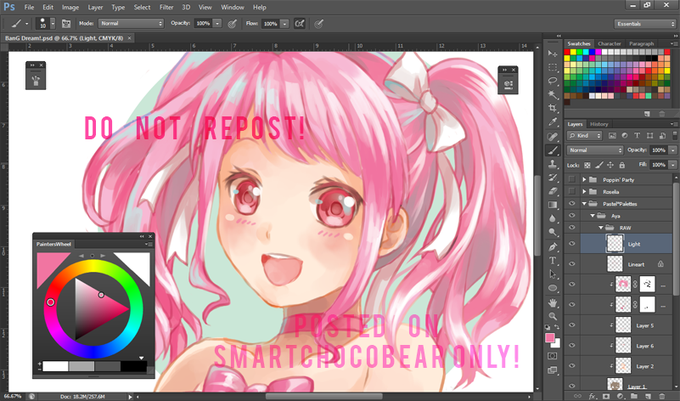The height and width of the screenshot is (401, 680).
Task: Hide the Light layer
Action: [x=572, y=244]
